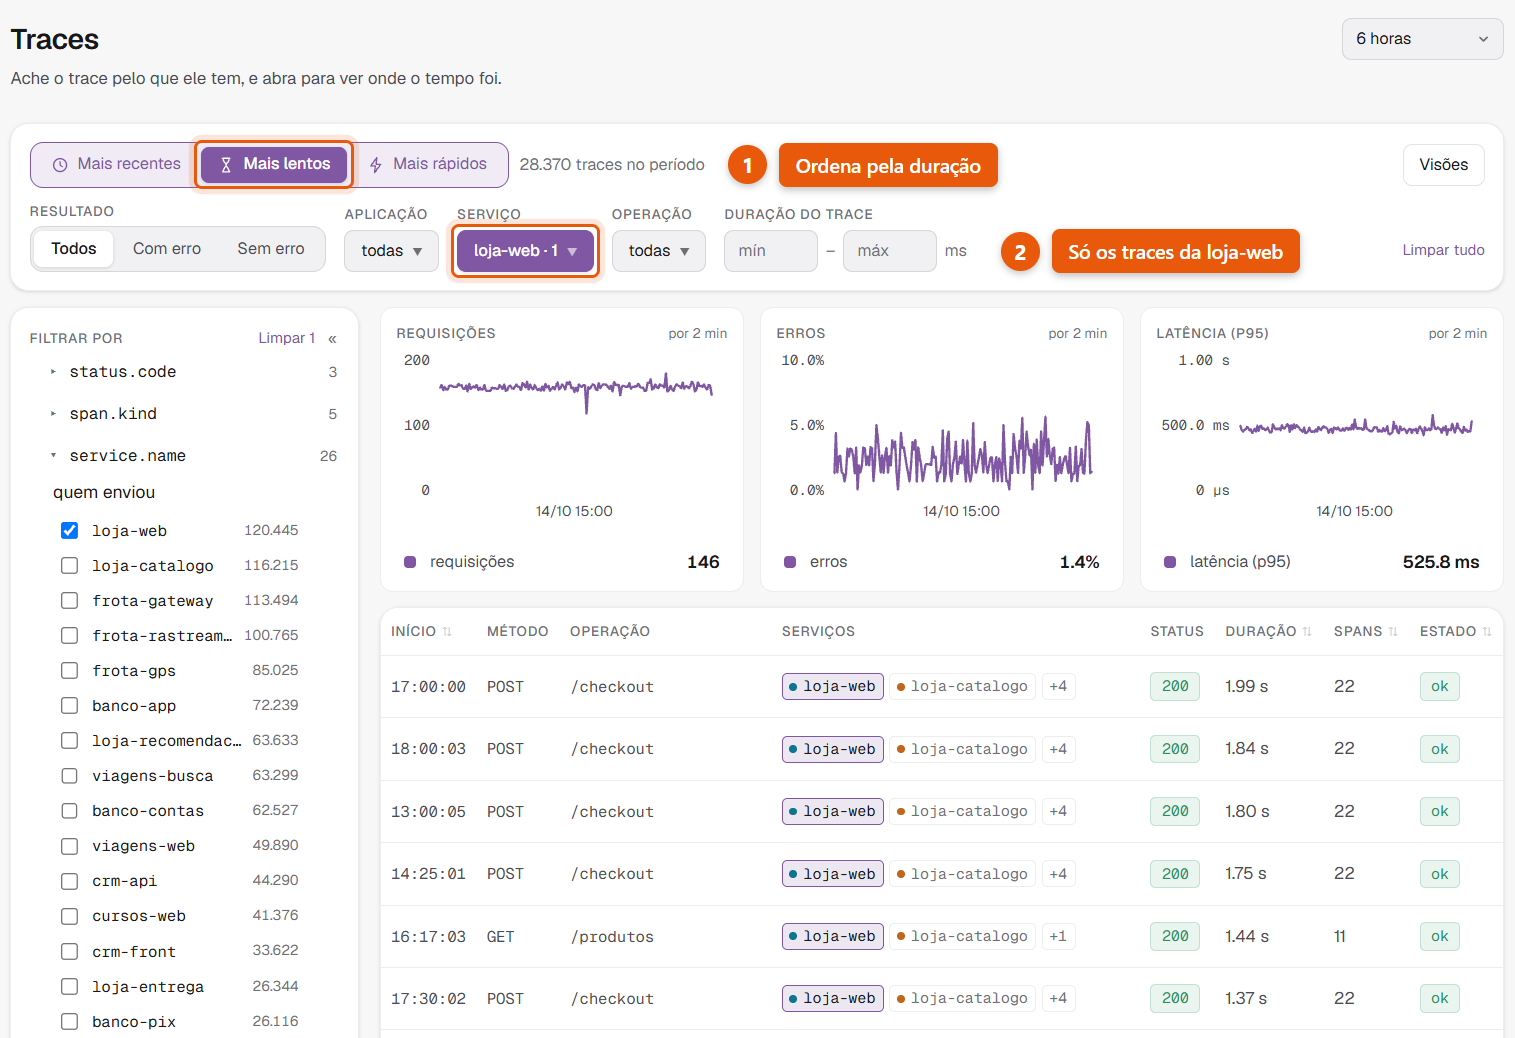
Task: Open the Visões button
Action: click(x=1443, y=165)
